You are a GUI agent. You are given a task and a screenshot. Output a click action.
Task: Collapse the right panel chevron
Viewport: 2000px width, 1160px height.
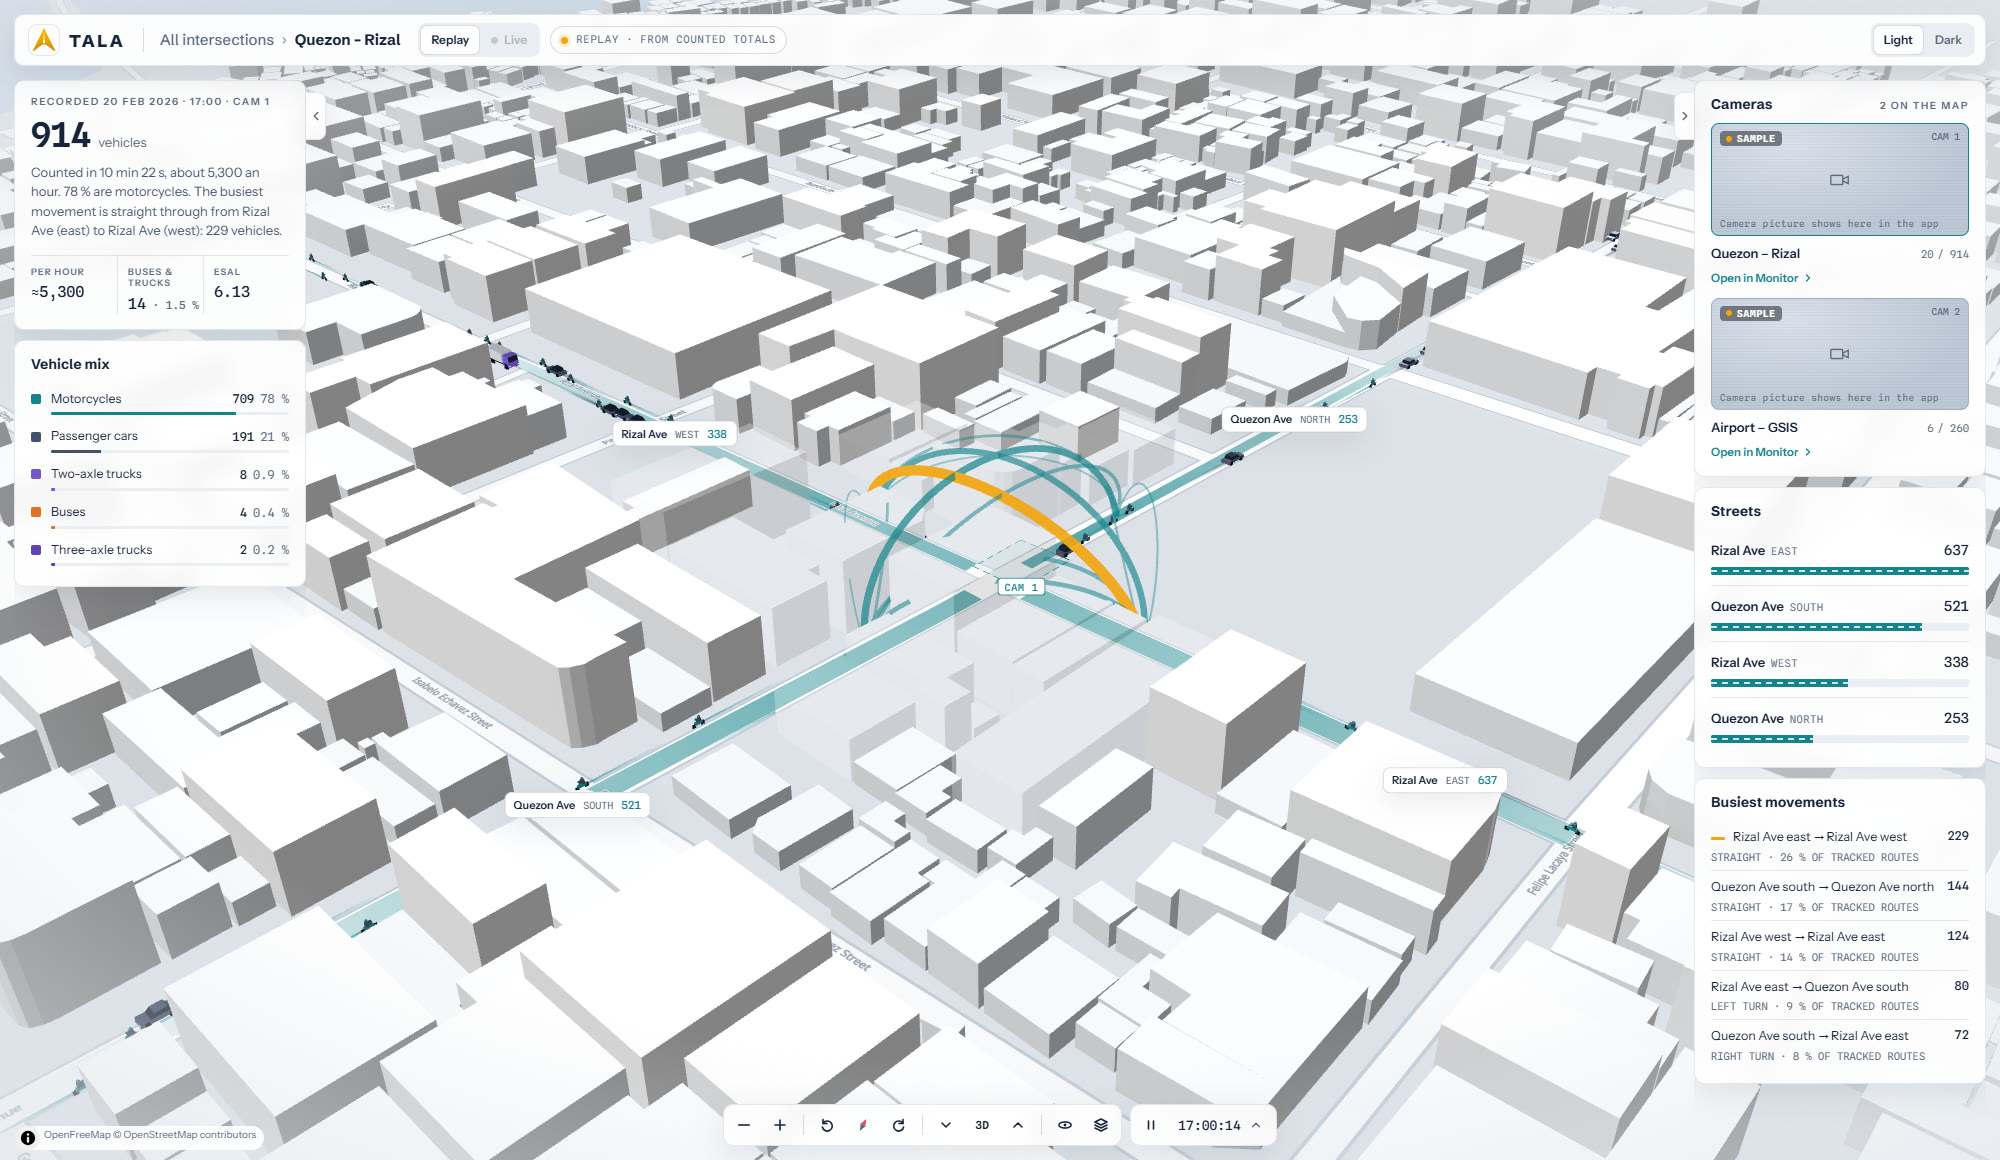1684,116
